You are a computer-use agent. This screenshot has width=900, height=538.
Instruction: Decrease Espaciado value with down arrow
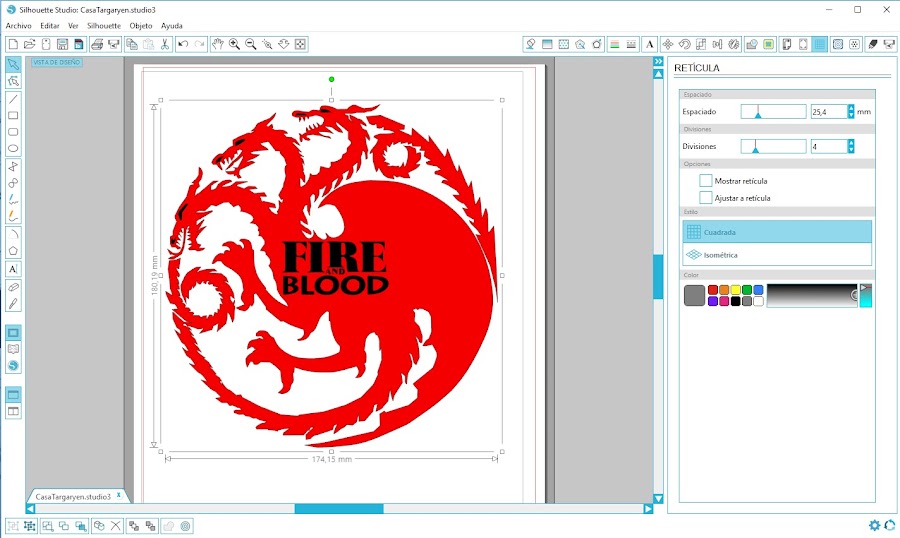coord(851,115)
